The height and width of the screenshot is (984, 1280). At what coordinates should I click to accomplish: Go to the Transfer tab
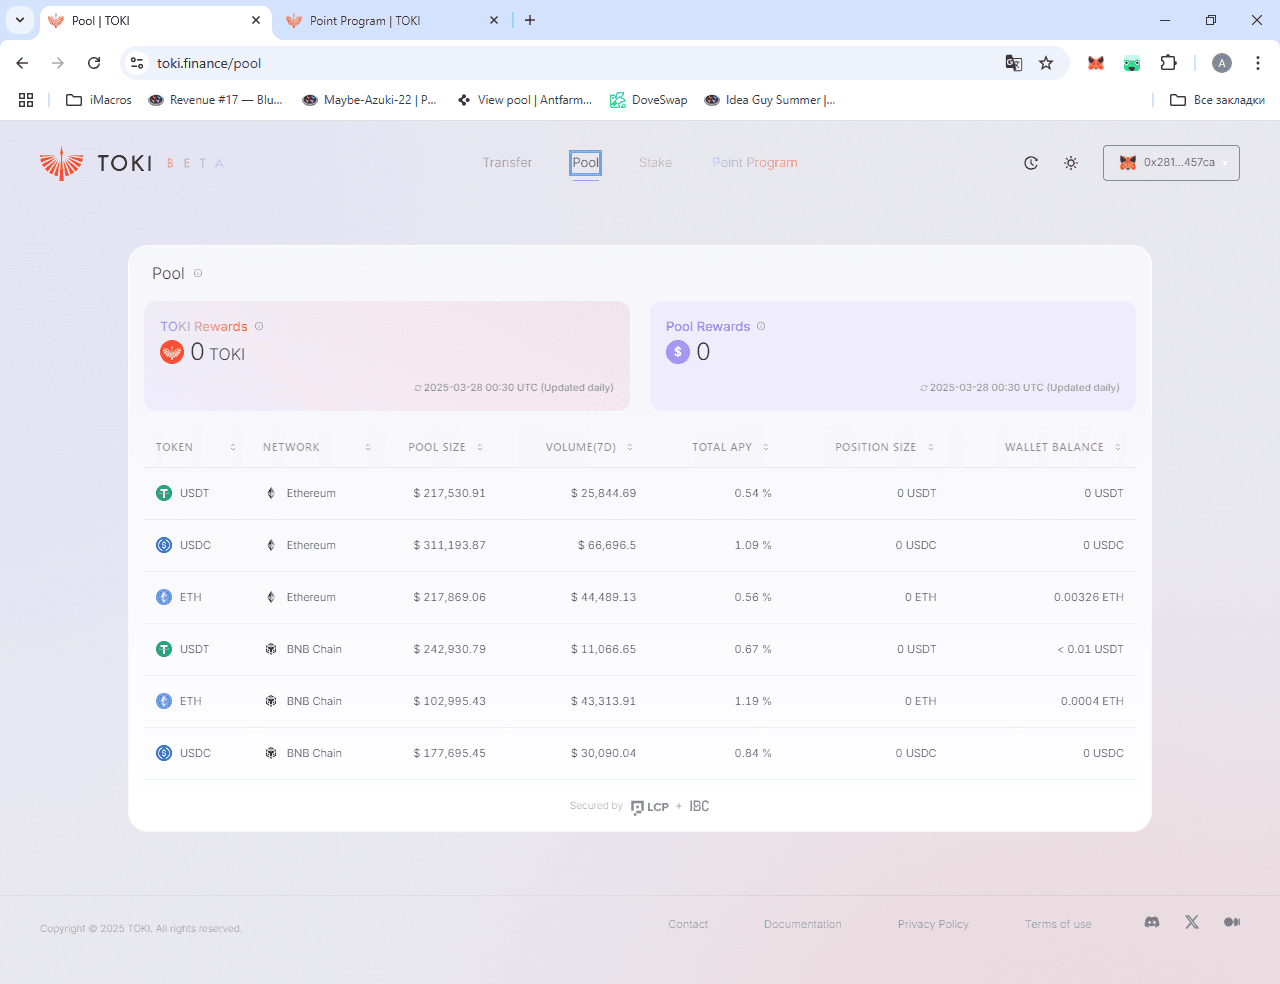(x=507, y=162)
